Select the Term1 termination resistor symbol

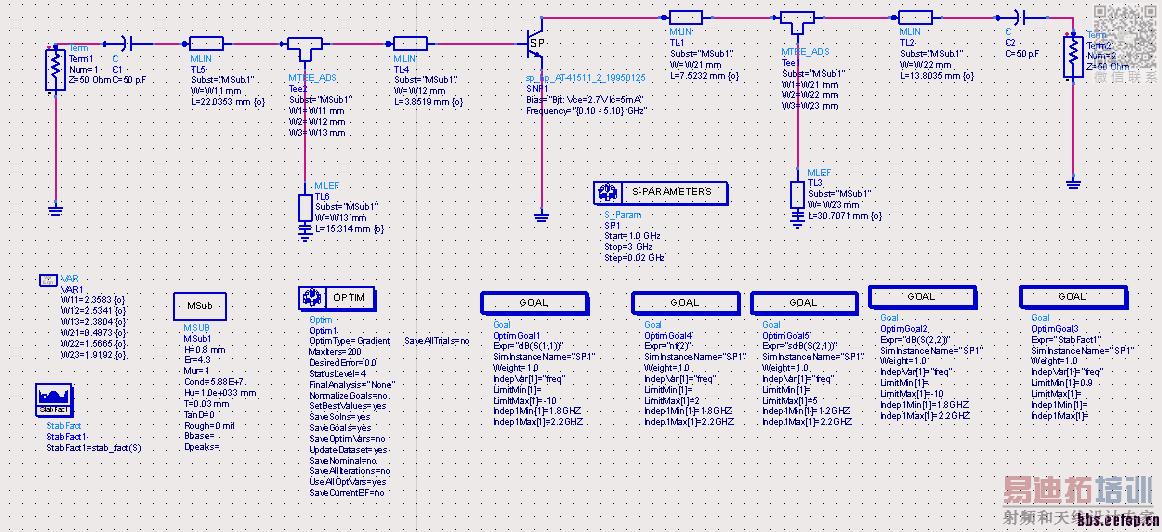pos(56,70)
